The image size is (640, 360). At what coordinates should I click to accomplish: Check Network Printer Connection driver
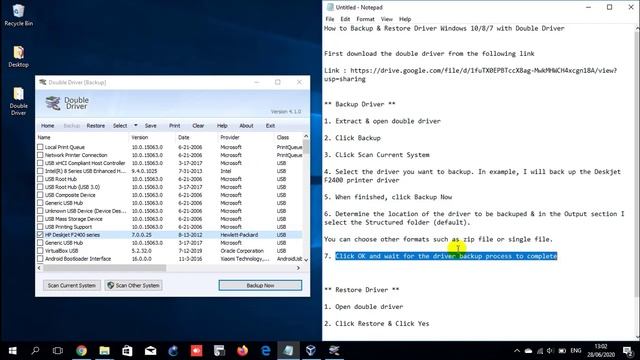pos(40,155)
